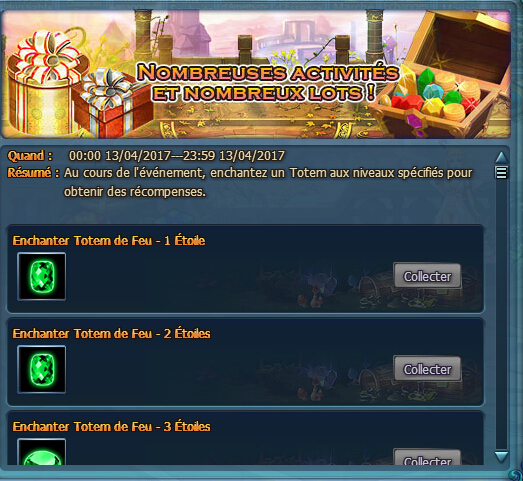The height and width of the screenshot is (481, 523).
Task: Click the 'Enchanter Totem de Feu - 3 Étoiles' heading
Action: coord(111,427)
